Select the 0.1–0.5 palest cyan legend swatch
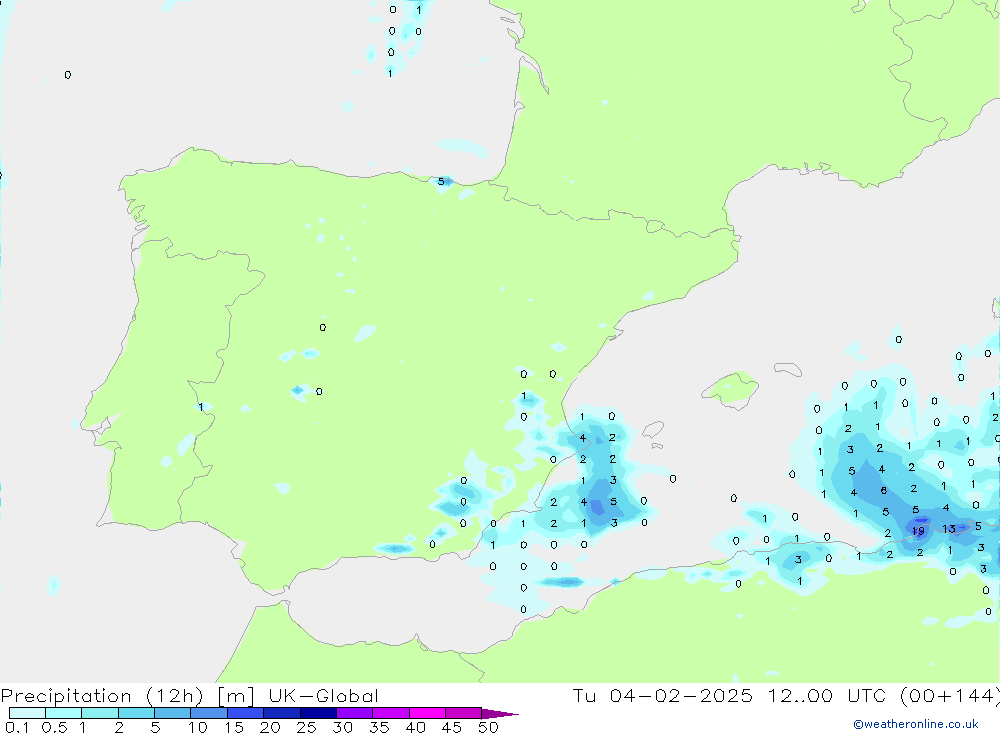 [27, 713]
